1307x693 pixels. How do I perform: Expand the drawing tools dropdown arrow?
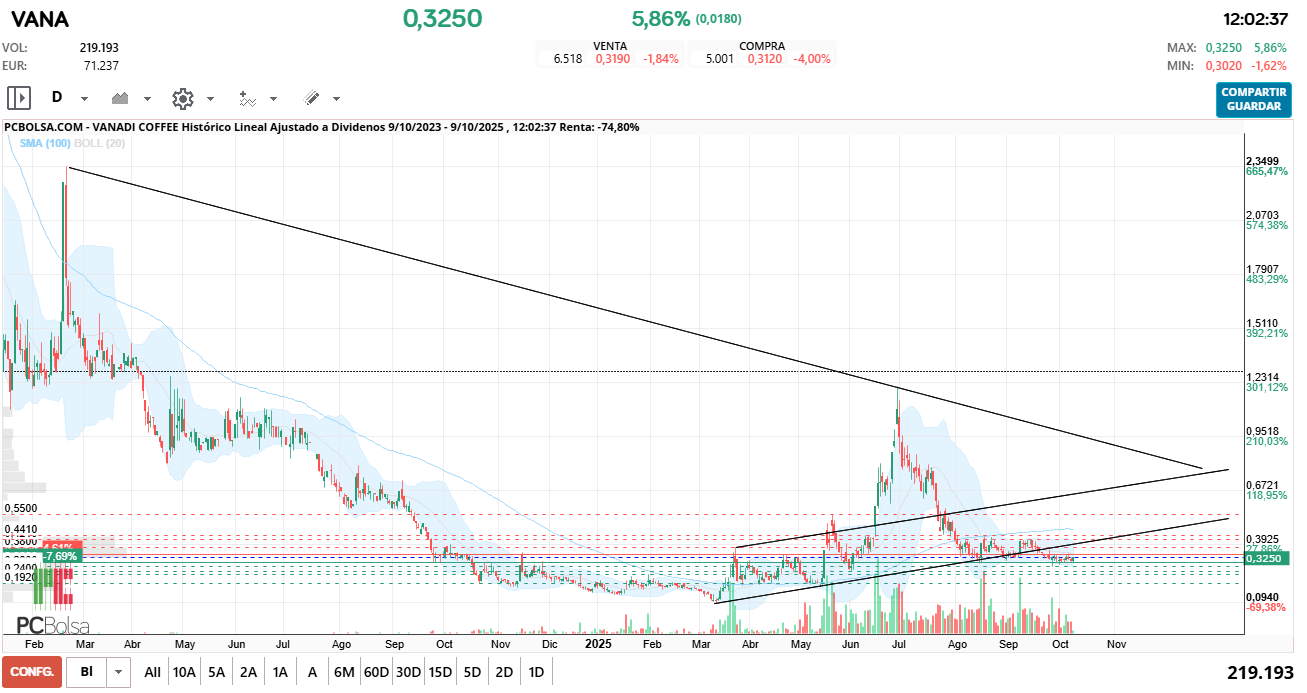tap(336, 99)
